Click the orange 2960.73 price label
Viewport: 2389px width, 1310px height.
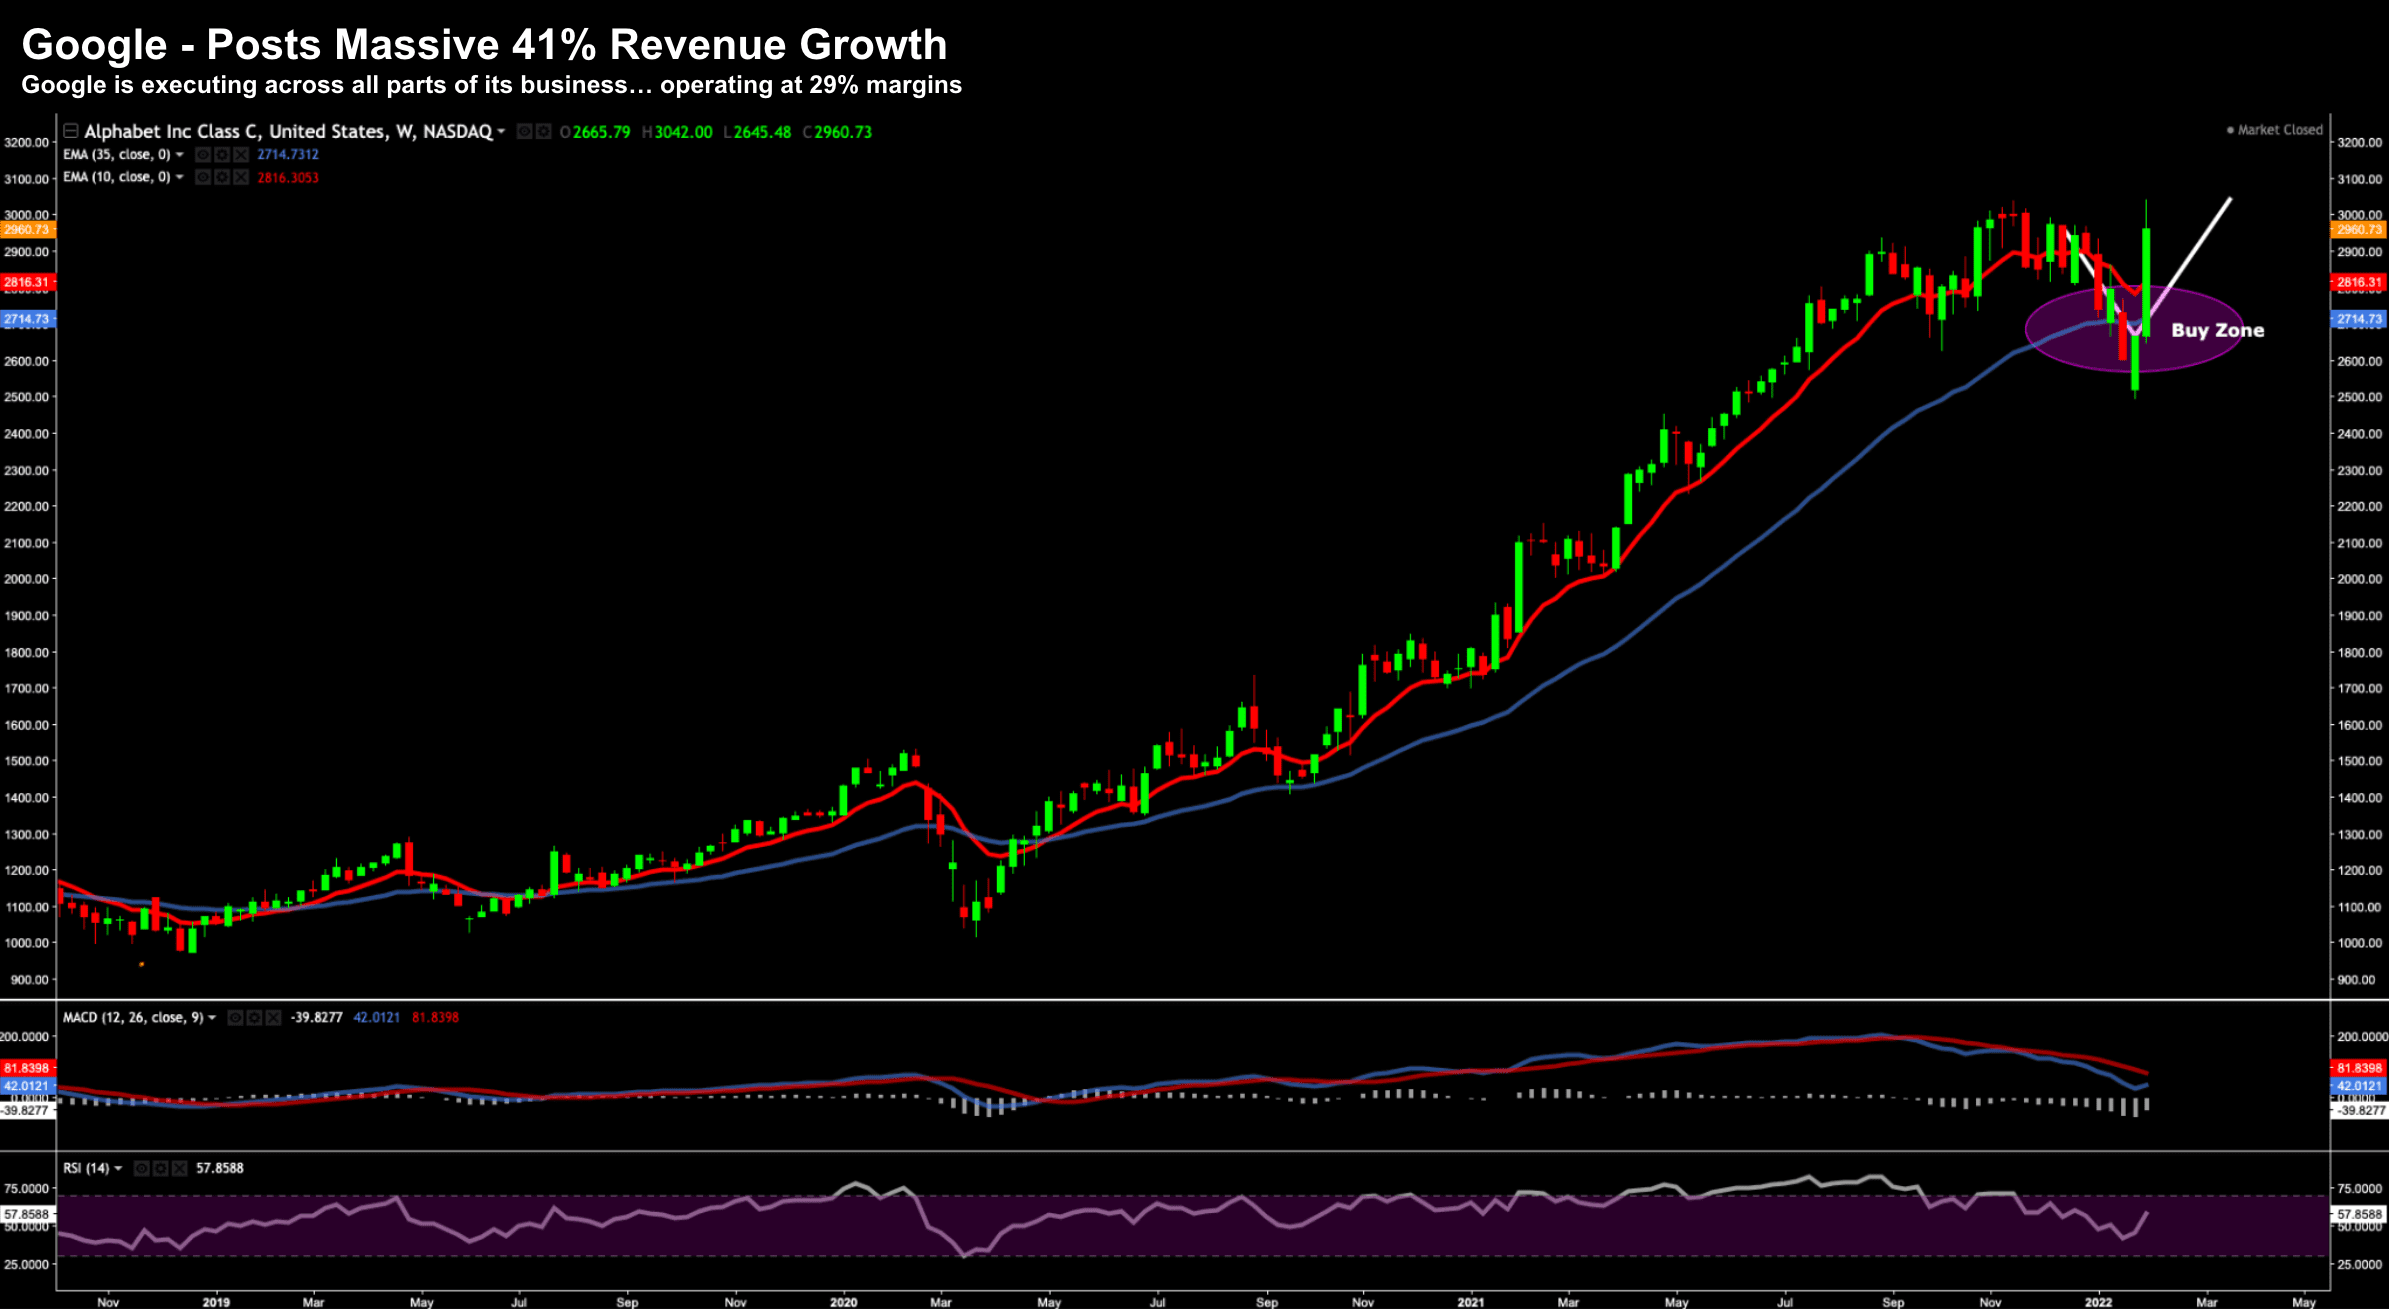27,230
